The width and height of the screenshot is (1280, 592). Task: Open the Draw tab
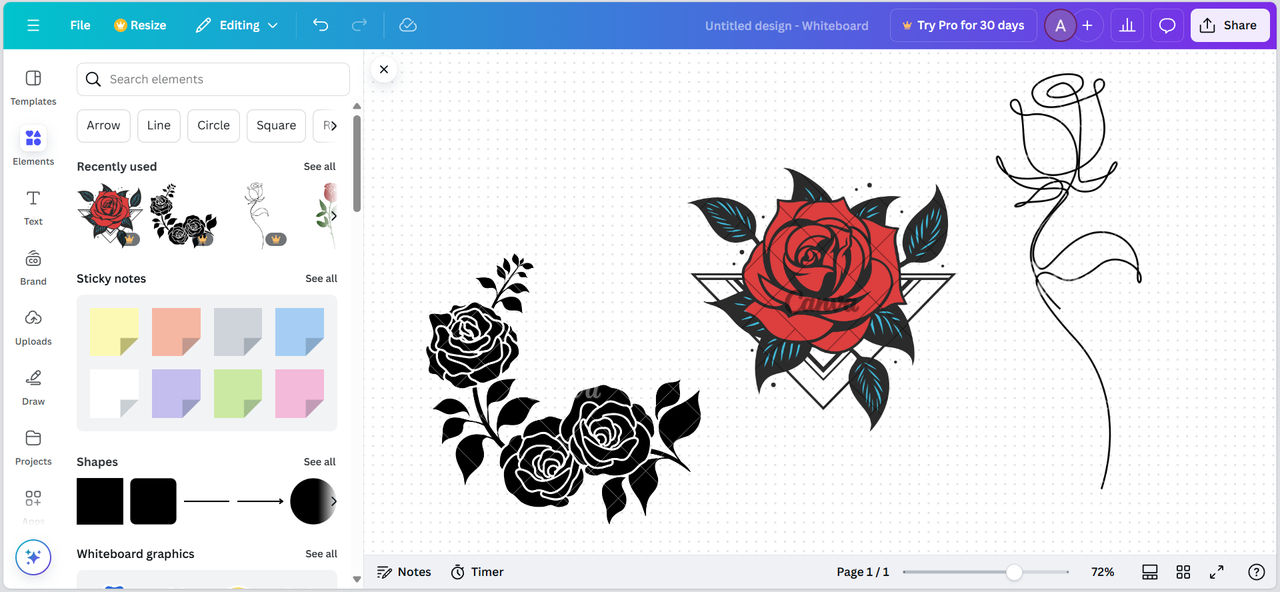coord(33,387)
